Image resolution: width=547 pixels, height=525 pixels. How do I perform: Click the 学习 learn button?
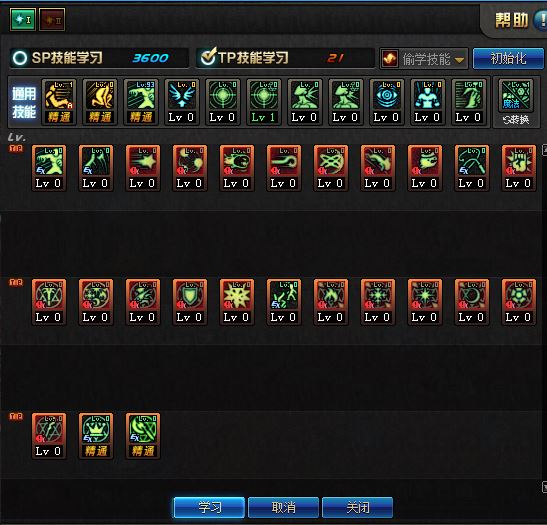pyautogui.click(x=209, y=507)
